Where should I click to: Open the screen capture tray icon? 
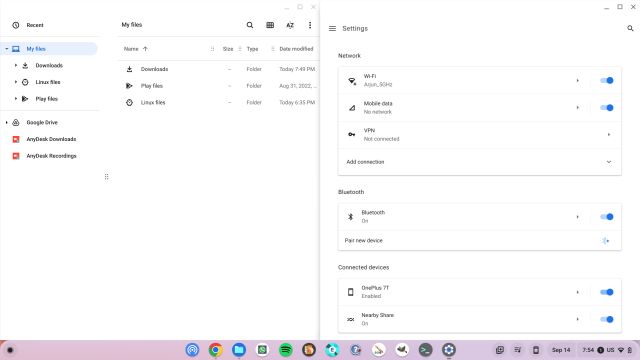coord(500,350)
